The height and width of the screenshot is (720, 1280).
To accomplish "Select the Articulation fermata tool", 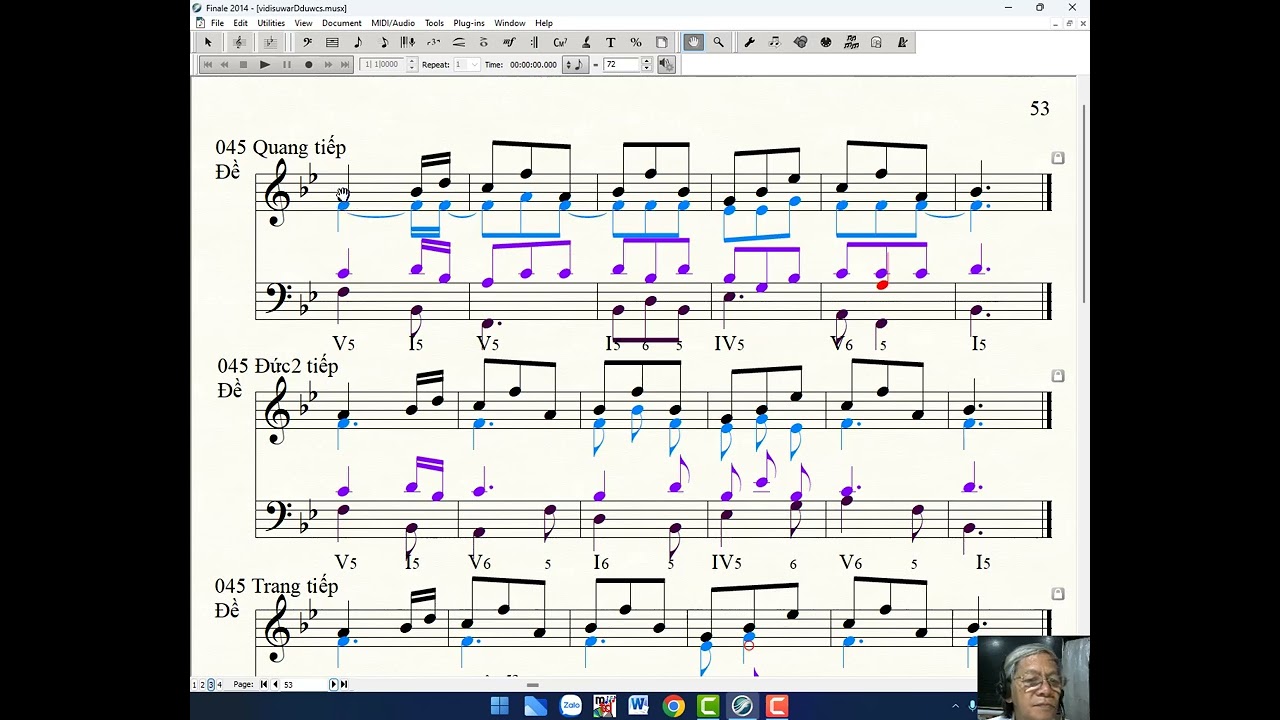I will pos(483,42).
